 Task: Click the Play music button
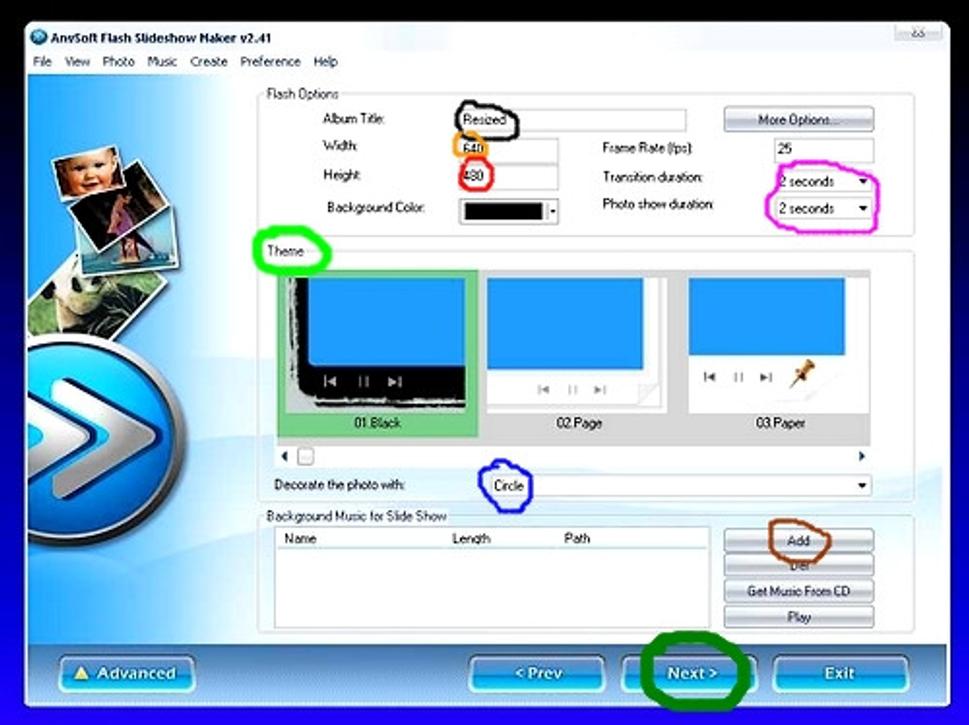tap(798, 617)
